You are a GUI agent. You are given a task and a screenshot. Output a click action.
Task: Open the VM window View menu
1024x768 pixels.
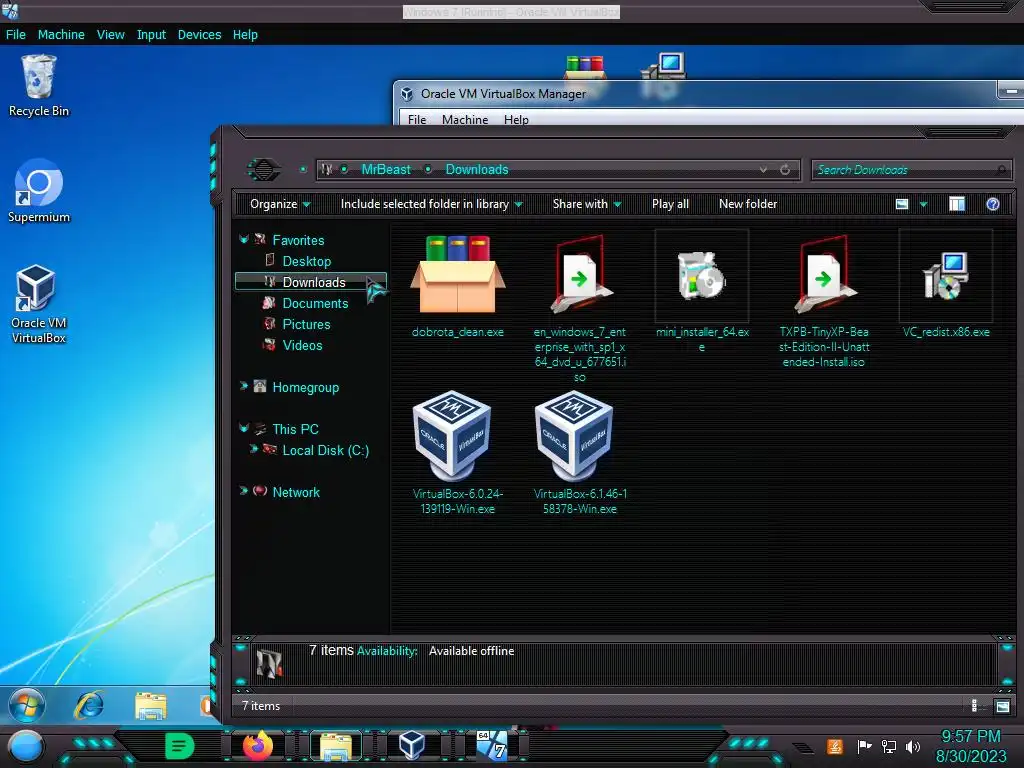[110, 35]
